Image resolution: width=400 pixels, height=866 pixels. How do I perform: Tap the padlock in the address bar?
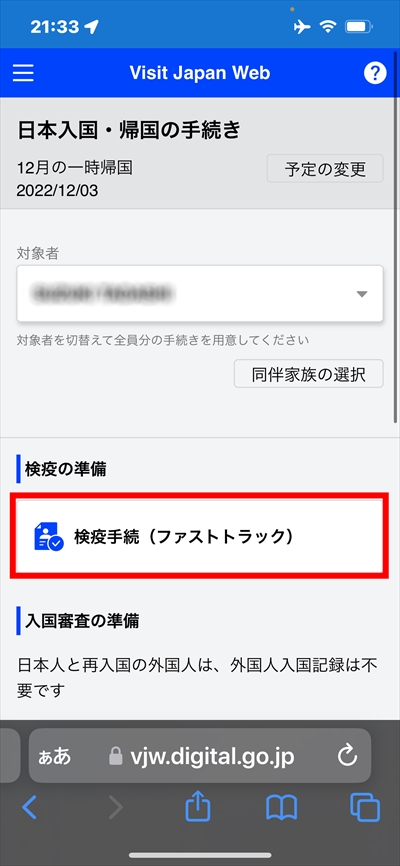click(x=115, y=756)
